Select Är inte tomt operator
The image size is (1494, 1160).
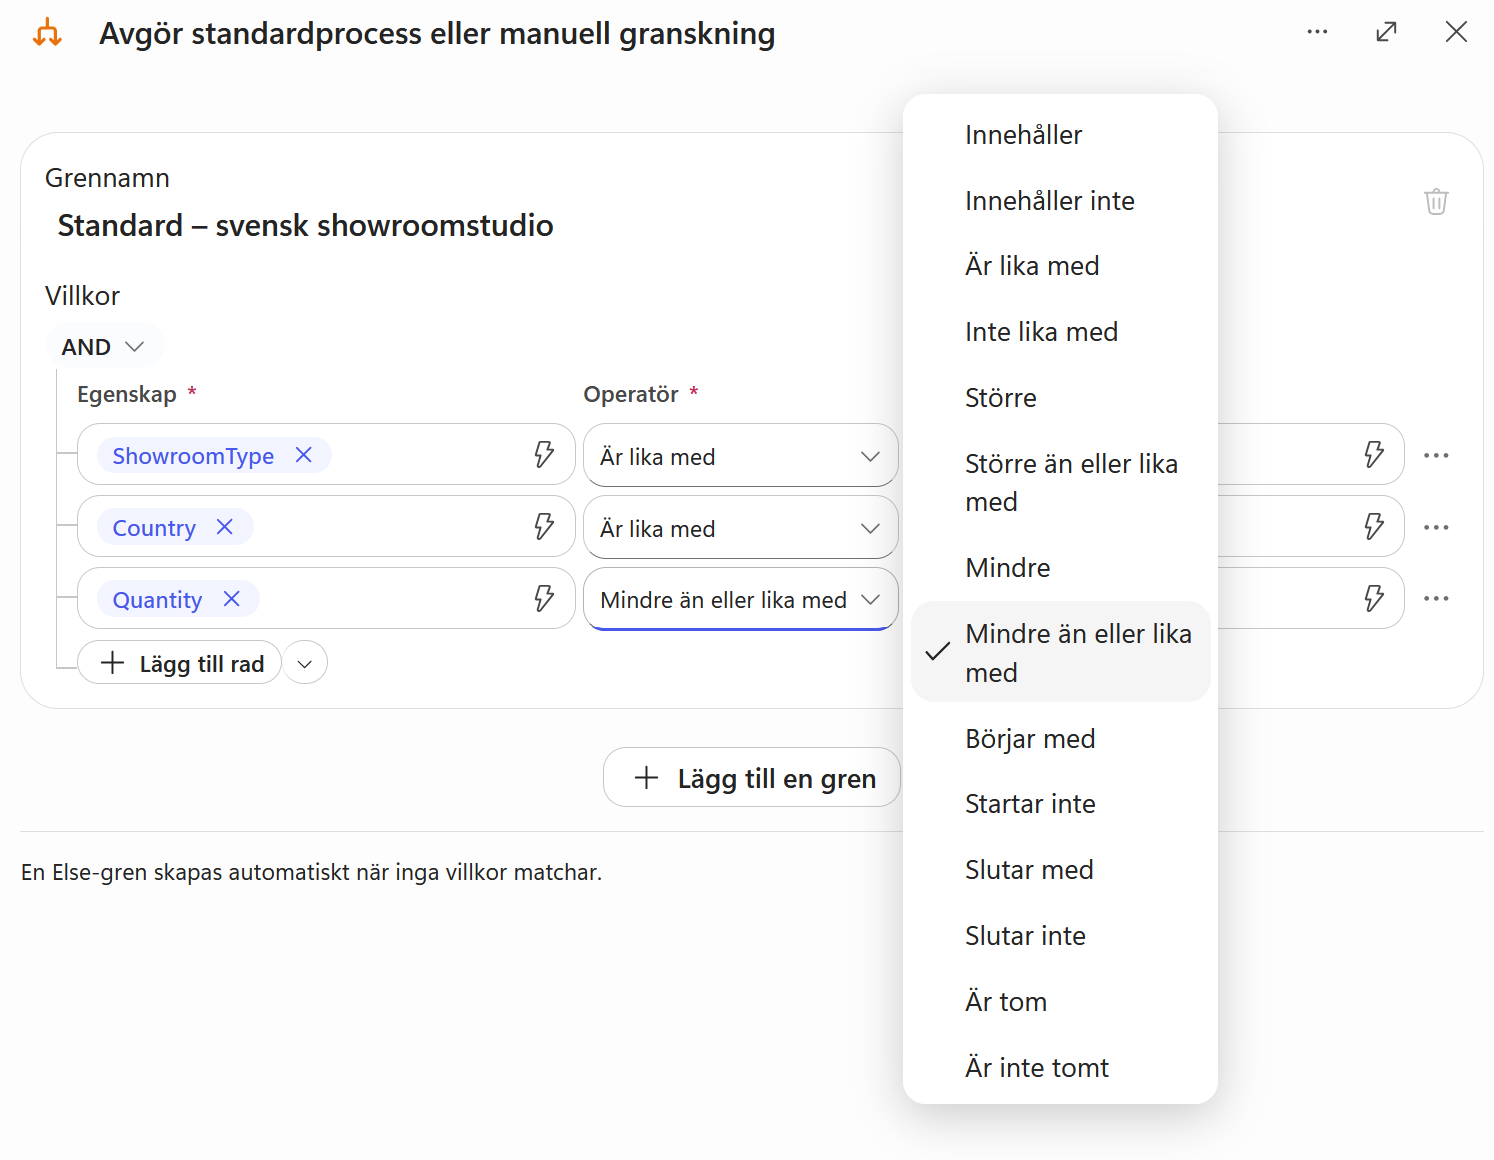point(1060,1068)
